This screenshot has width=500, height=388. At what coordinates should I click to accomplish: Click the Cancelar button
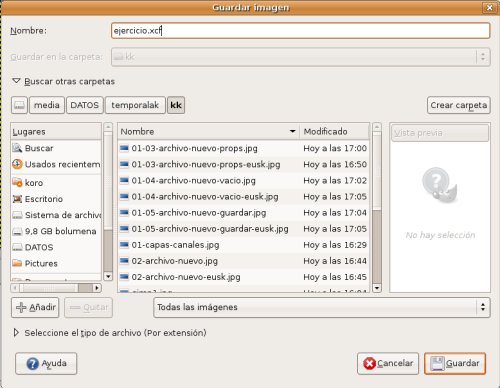point(388,363)
